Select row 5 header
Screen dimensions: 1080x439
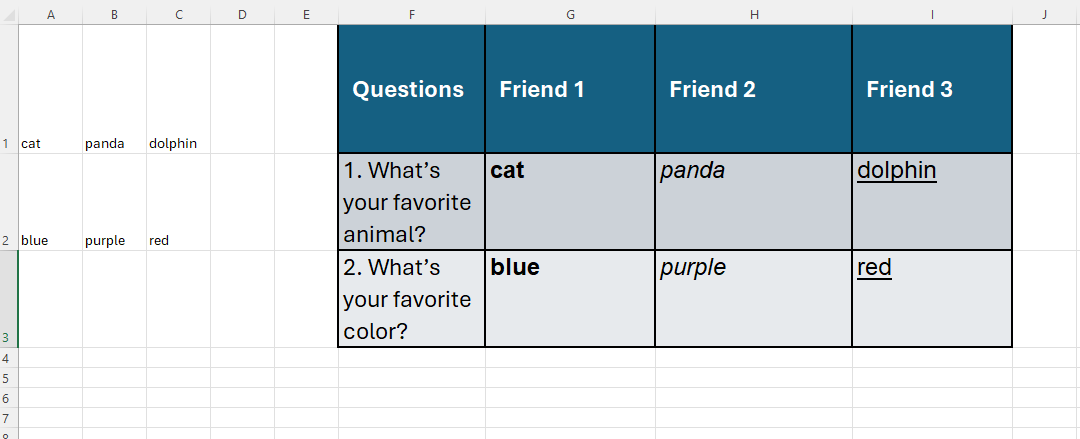click(9, 378)
